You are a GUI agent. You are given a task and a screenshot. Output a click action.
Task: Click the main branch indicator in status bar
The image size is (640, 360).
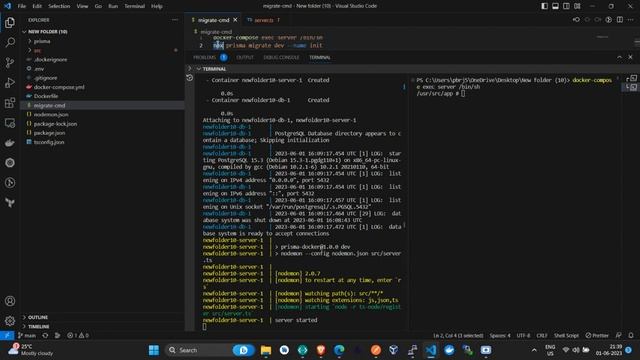[x=27, y=336]
